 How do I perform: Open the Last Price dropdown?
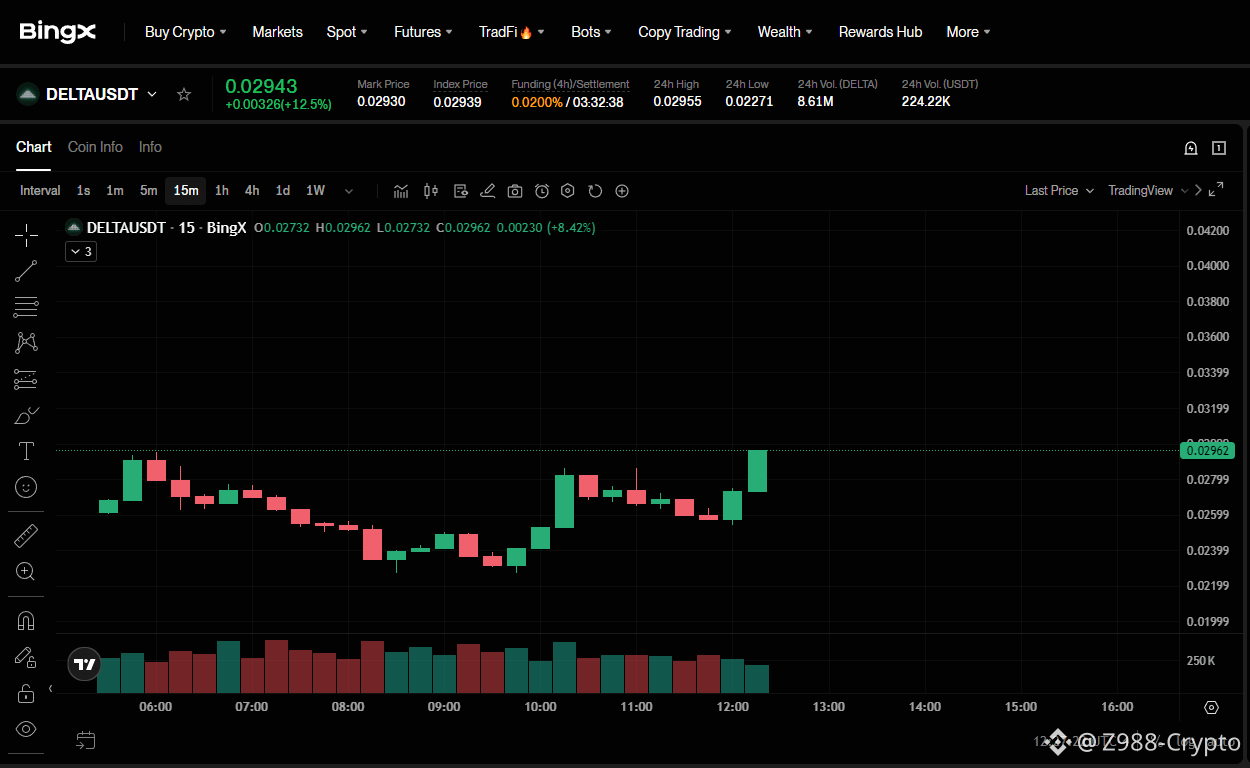click(1059, 190)
